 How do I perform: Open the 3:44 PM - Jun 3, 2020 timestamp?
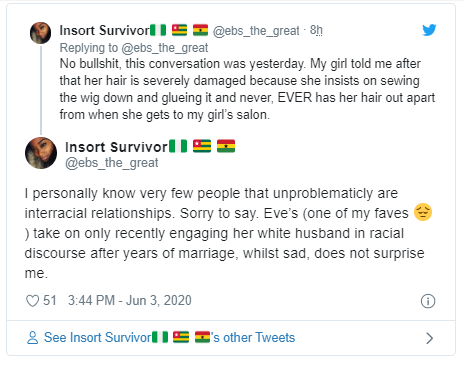pos(130,300)
